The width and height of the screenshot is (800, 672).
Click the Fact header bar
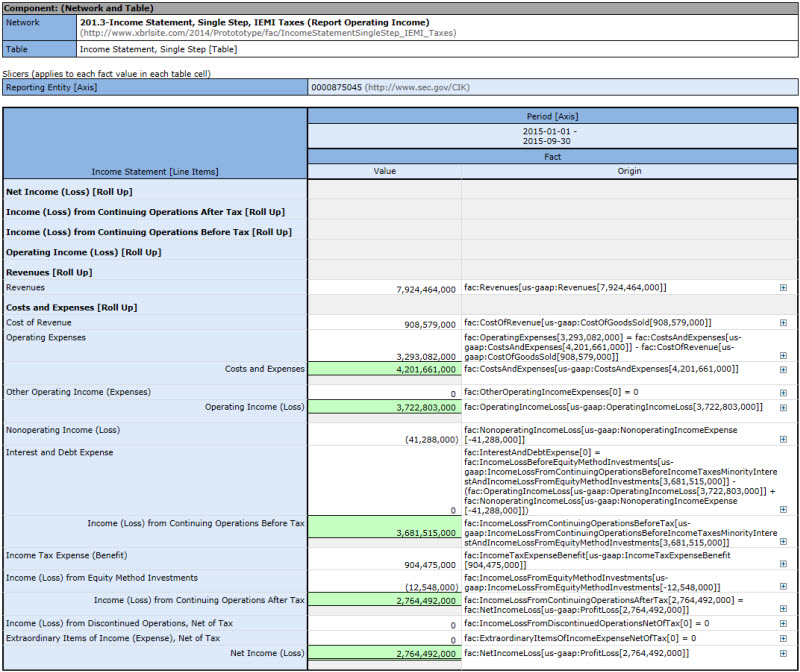(x=553, y=157)
